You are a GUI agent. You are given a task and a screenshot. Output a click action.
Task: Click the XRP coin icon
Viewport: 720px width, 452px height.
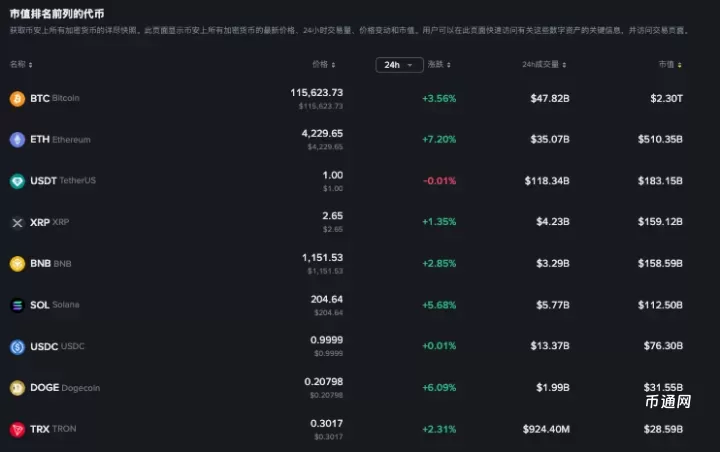coord(17,223)
